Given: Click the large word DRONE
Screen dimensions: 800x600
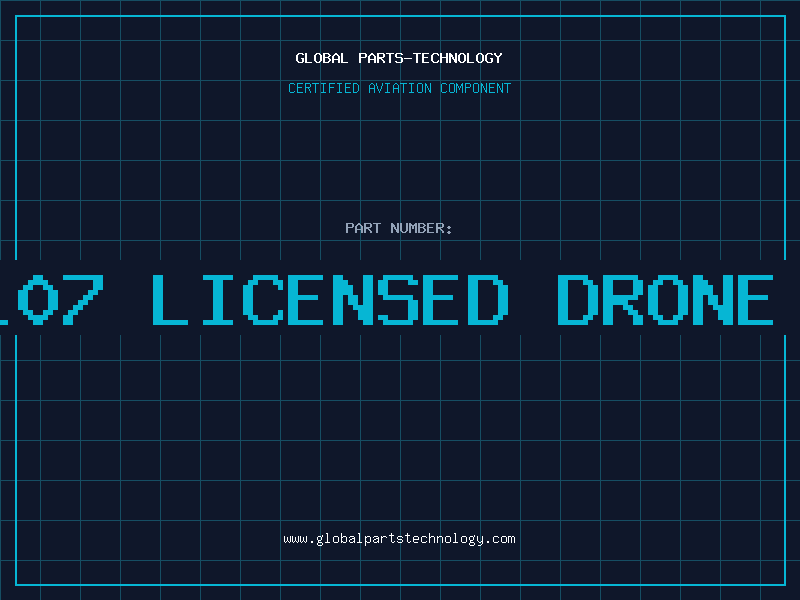Looking at the screenshot, I should [x=665, y=299].
